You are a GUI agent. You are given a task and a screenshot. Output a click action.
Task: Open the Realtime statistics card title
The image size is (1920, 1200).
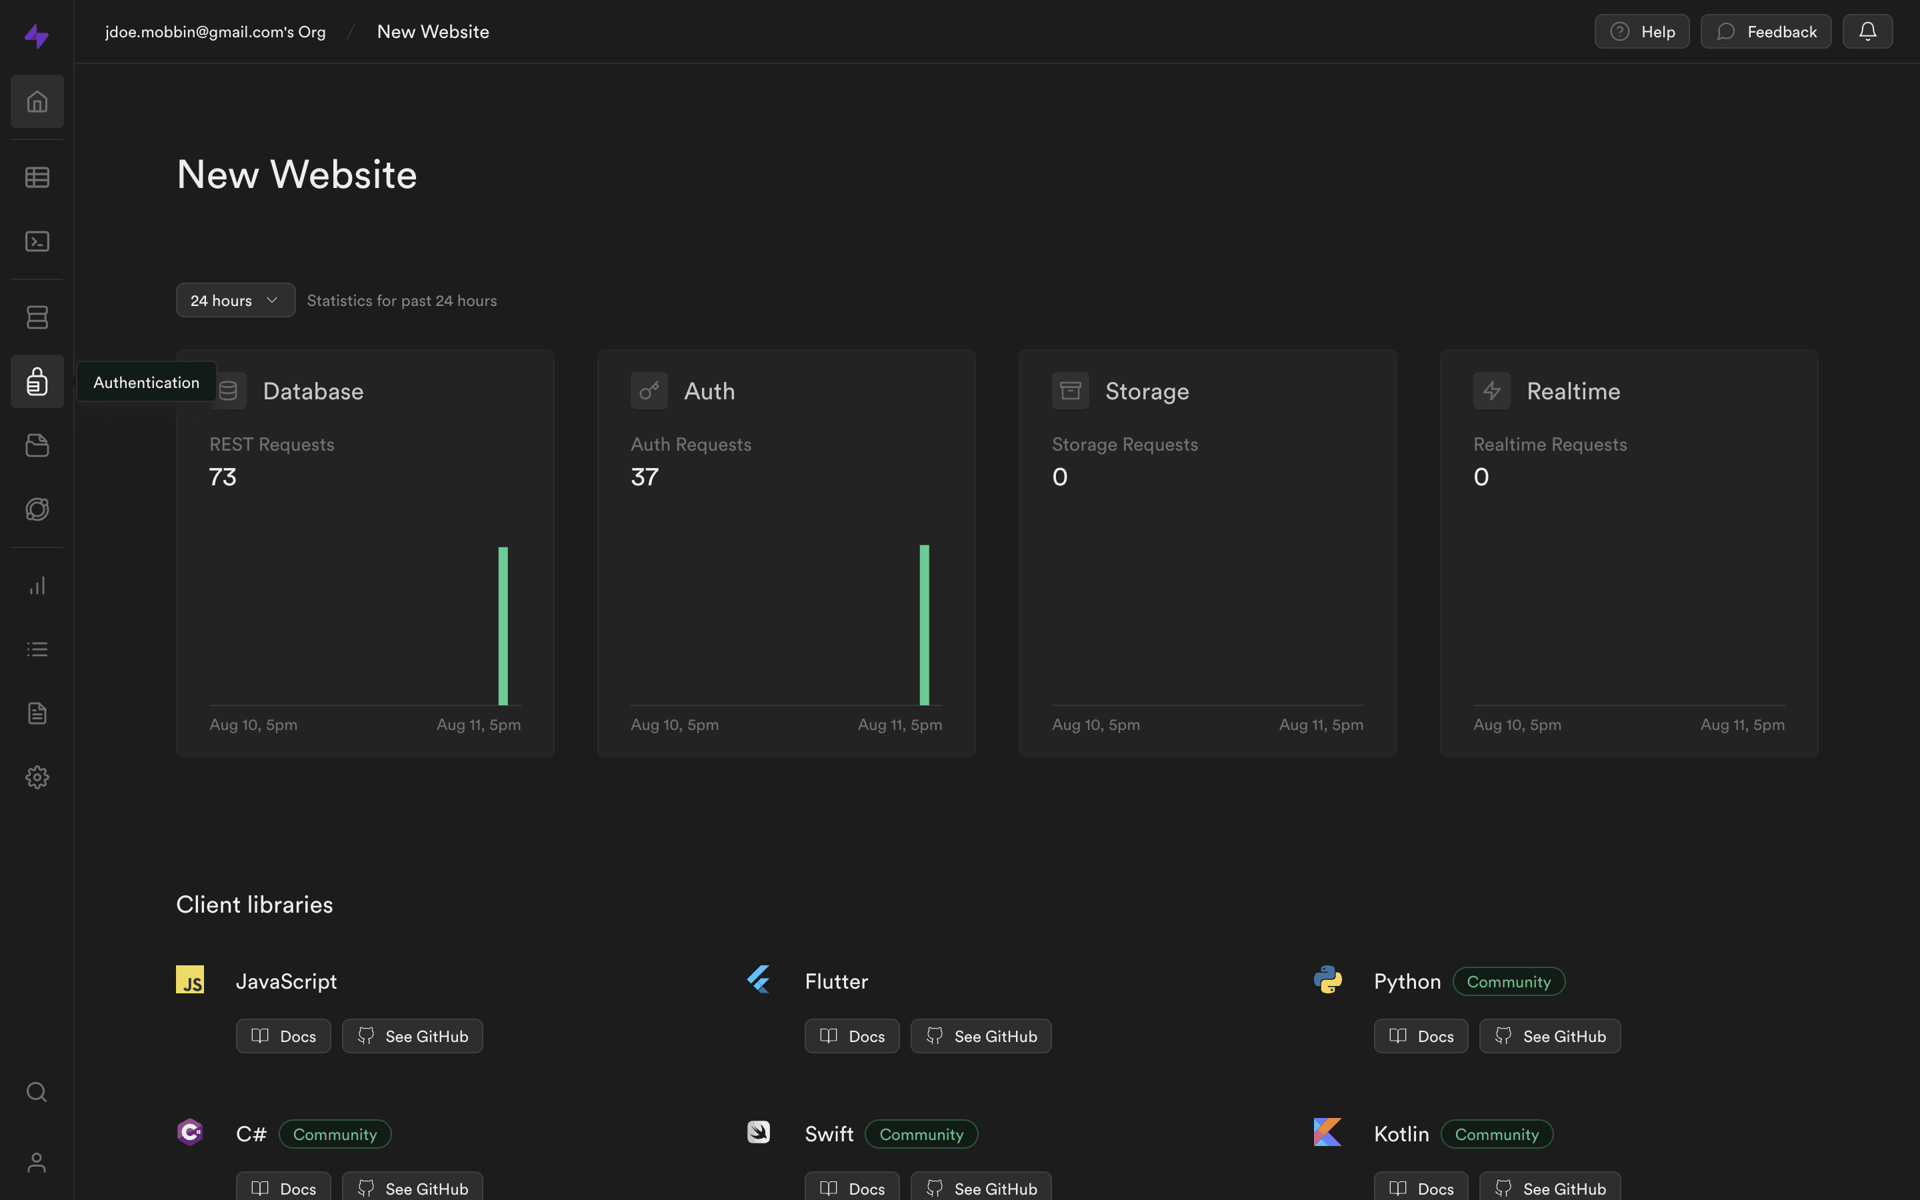coord(1573,391)
